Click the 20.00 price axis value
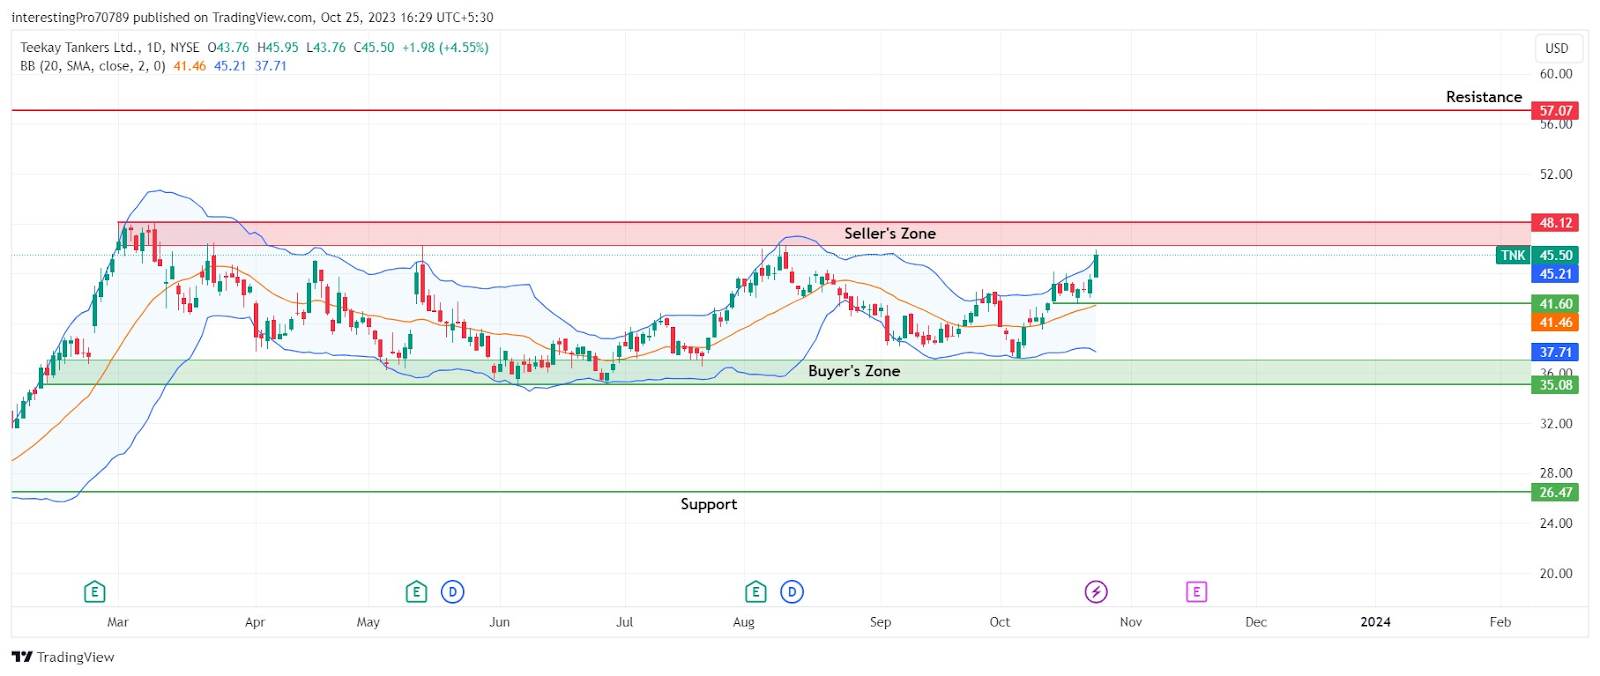The image size is (1600, 676). (x=1556, y=574)
